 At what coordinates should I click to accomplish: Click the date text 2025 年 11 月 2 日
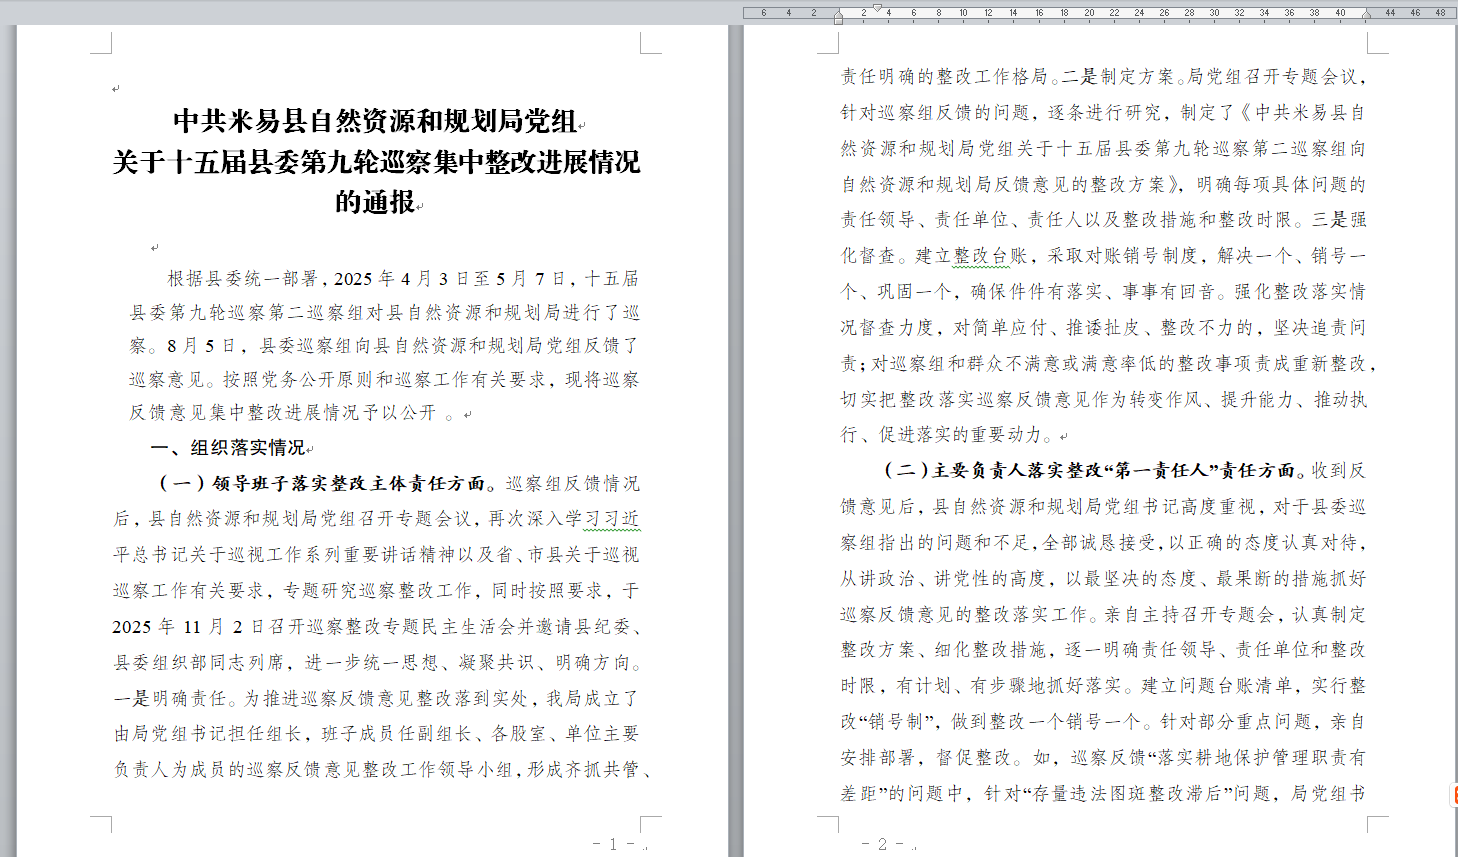point(176,627)
